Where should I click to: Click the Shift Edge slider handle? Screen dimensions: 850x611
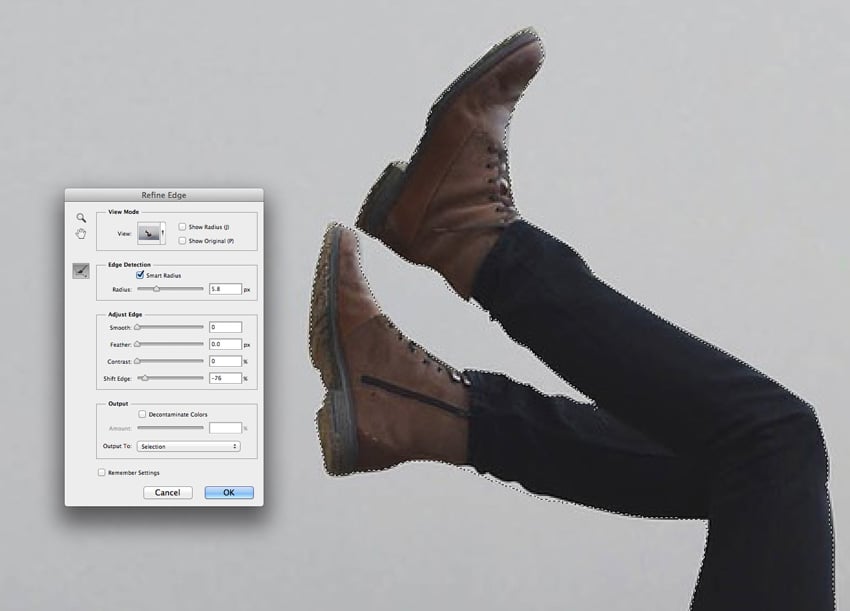click(x=145, y=378)
